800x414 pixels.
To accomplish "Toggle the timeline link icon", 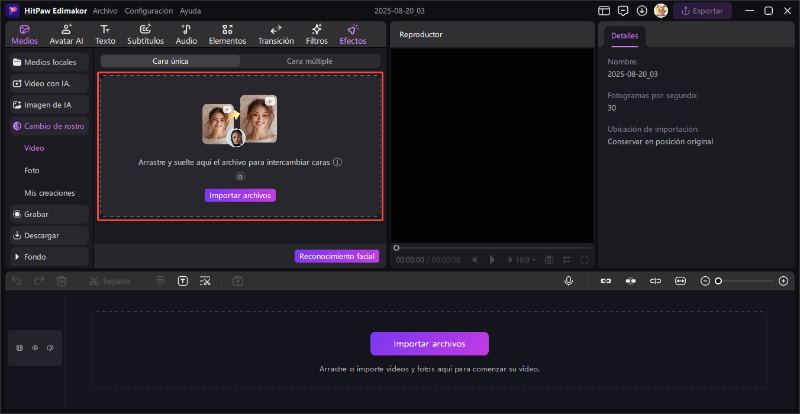I will point(606,281).
